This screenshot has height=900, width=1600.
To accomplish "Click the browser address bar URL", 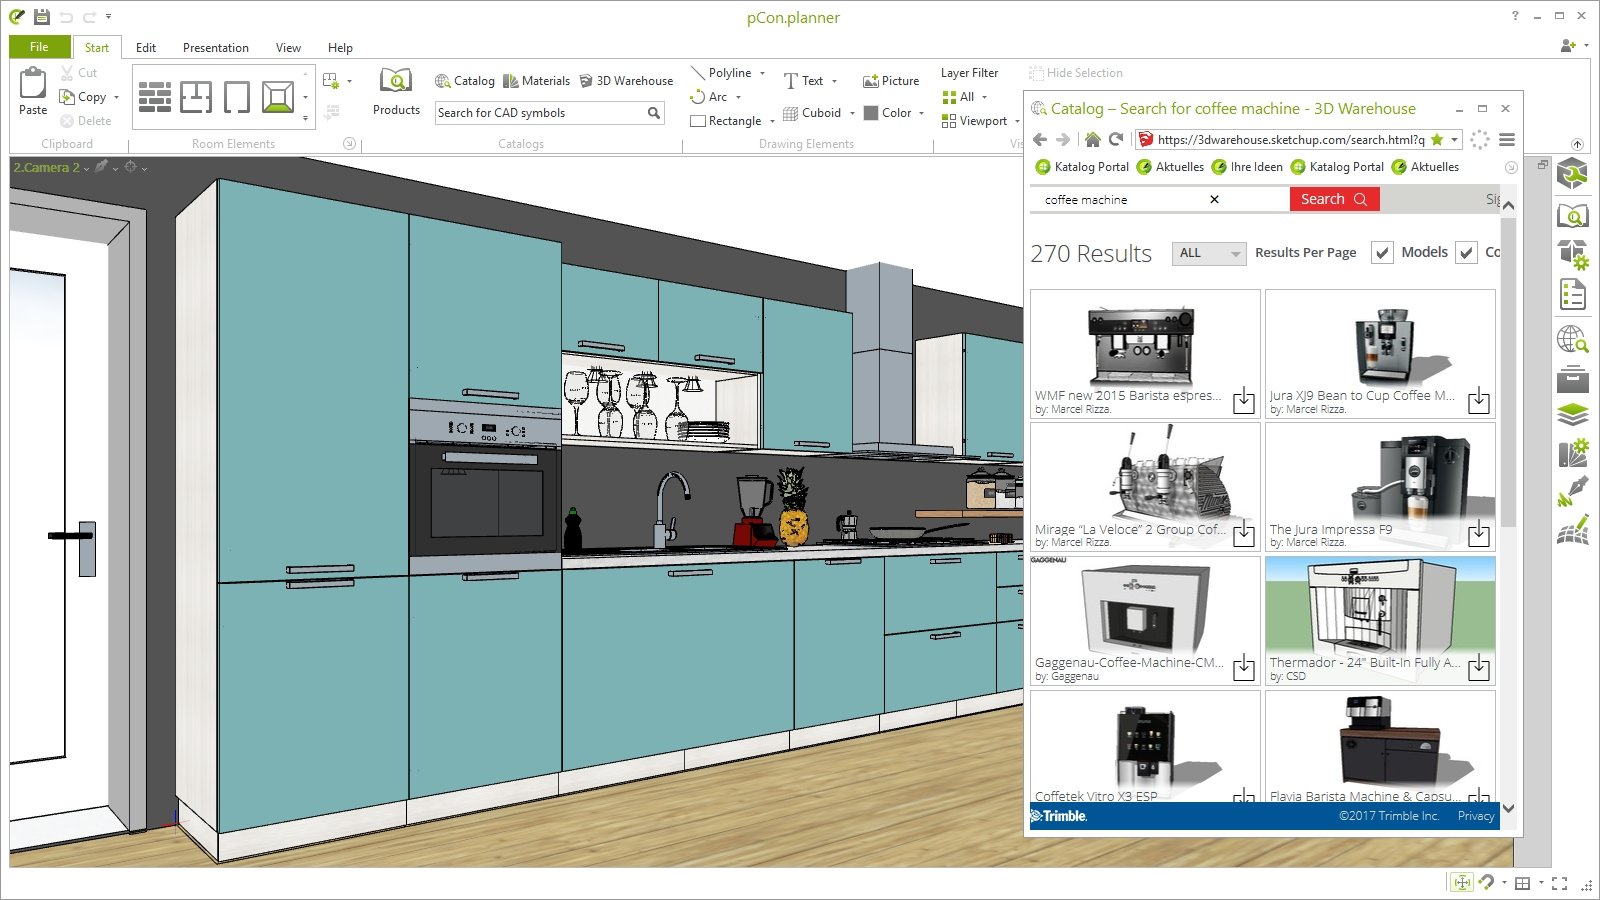I will pos(1290,140).
